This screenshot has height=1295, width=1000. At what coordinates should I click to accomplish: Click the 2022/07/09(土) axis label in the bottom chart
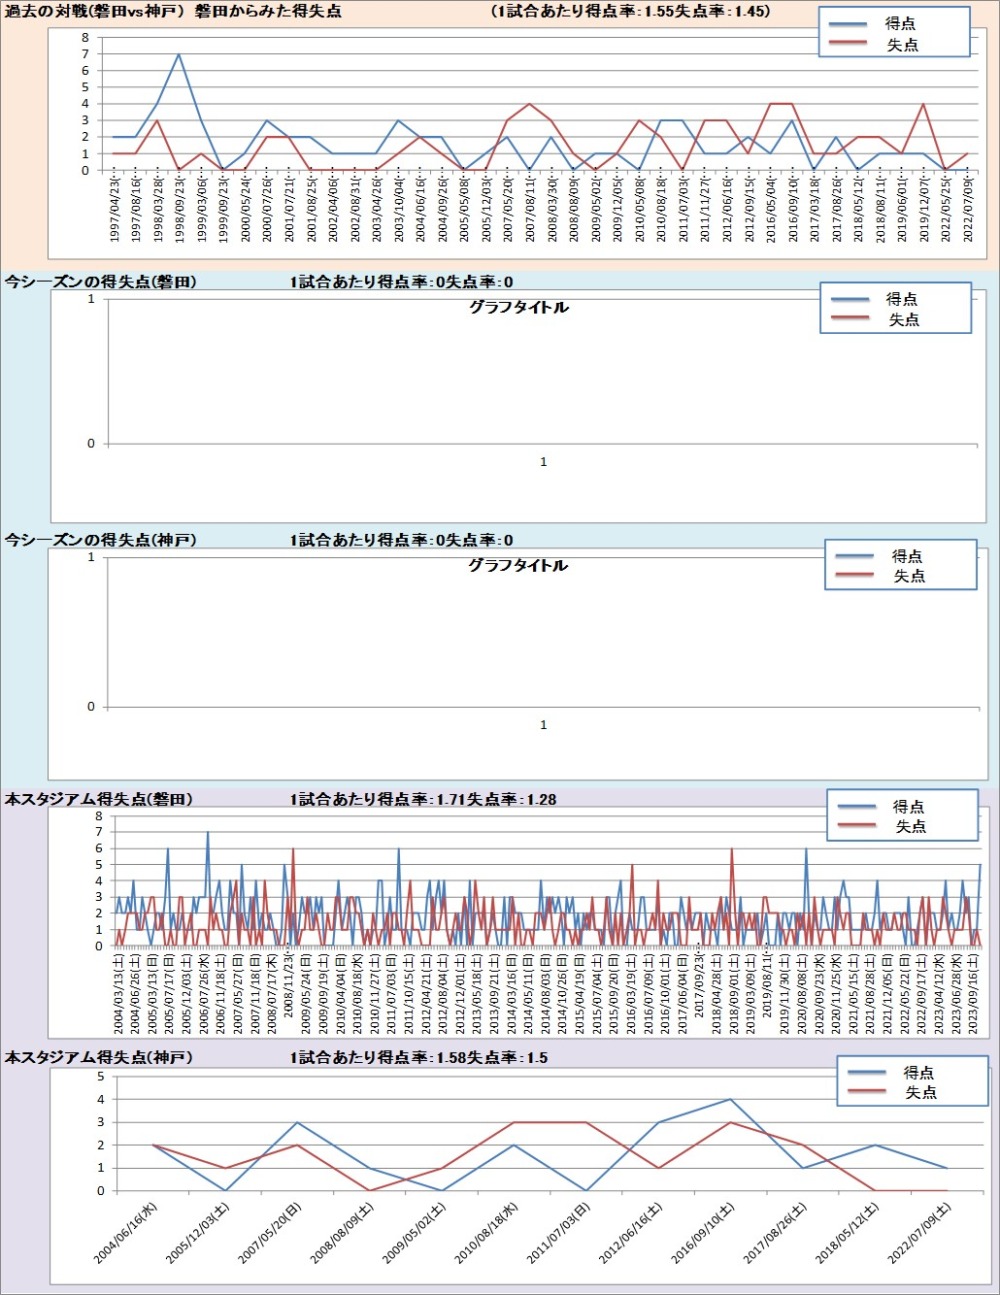point(919,1233)
